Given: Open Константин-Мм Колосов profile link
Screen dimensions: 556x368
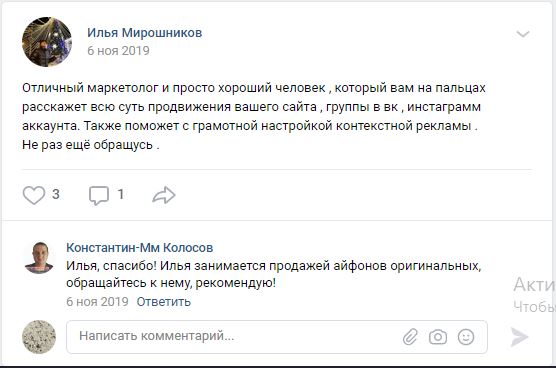Looking at the screenshot, I should coord(140,247).
